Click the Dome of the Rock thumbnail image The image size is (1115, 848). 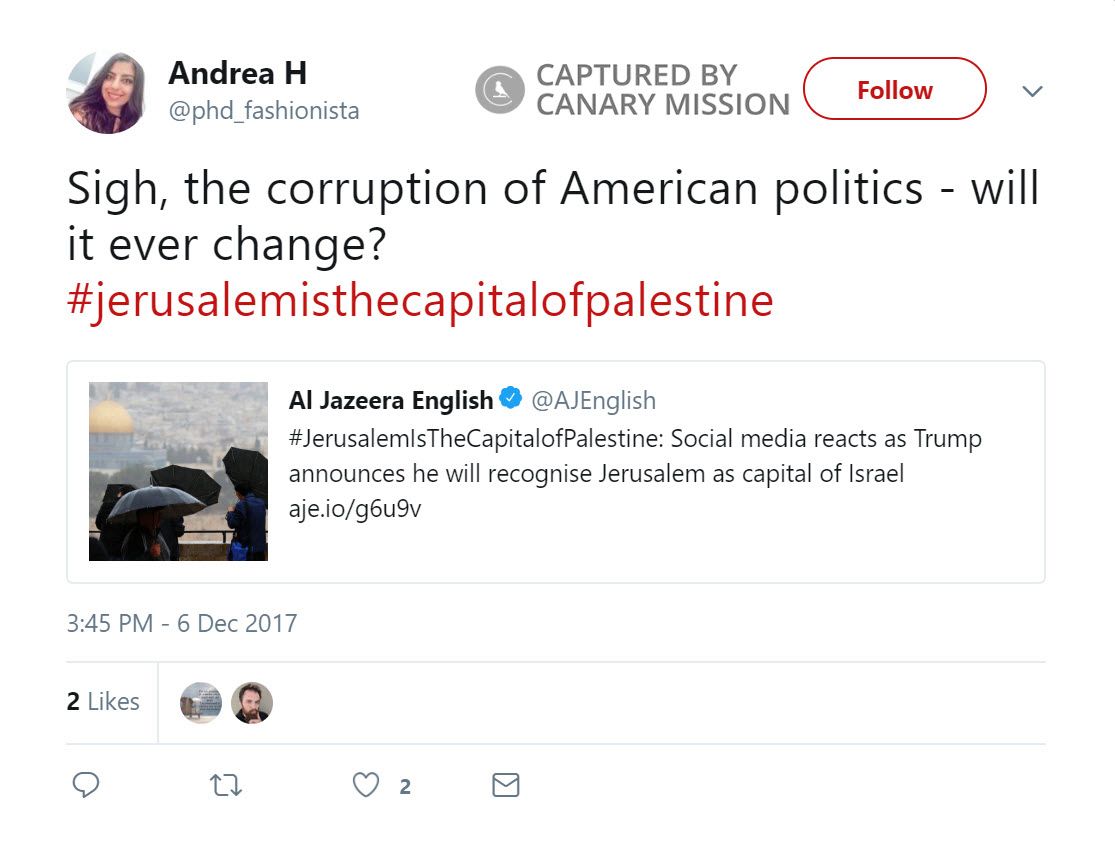point(178,470)
